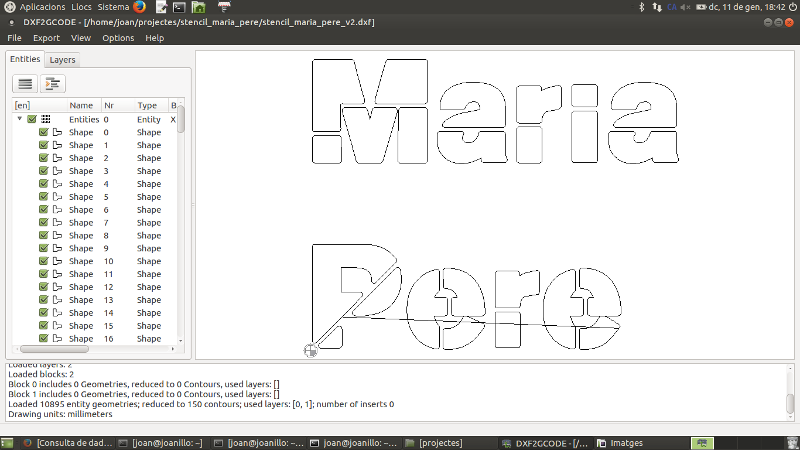Click the expand-all rows list icon button
This screenshot has width=800, height=450.
click(x=26, y=84)
